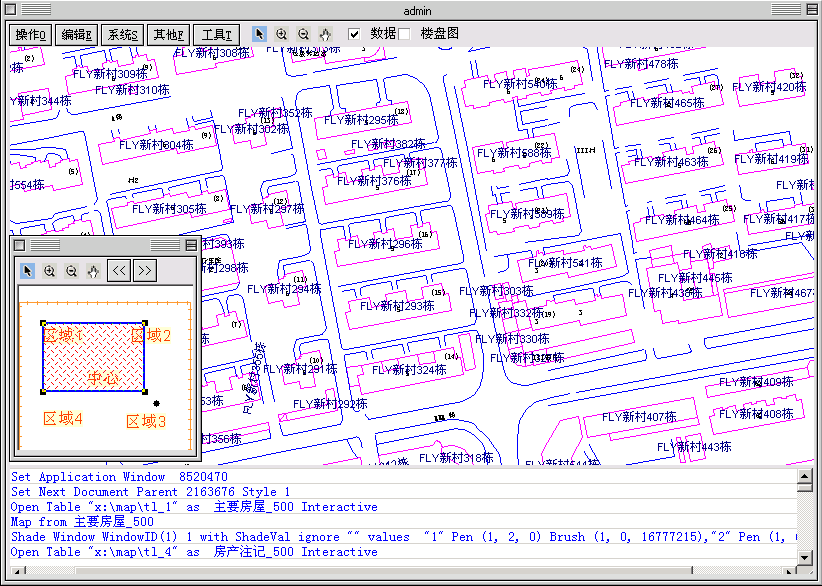This screenshot has height=586, width=822.
Task: Click the 中心 label in overview
Action: tap(103, 378)
